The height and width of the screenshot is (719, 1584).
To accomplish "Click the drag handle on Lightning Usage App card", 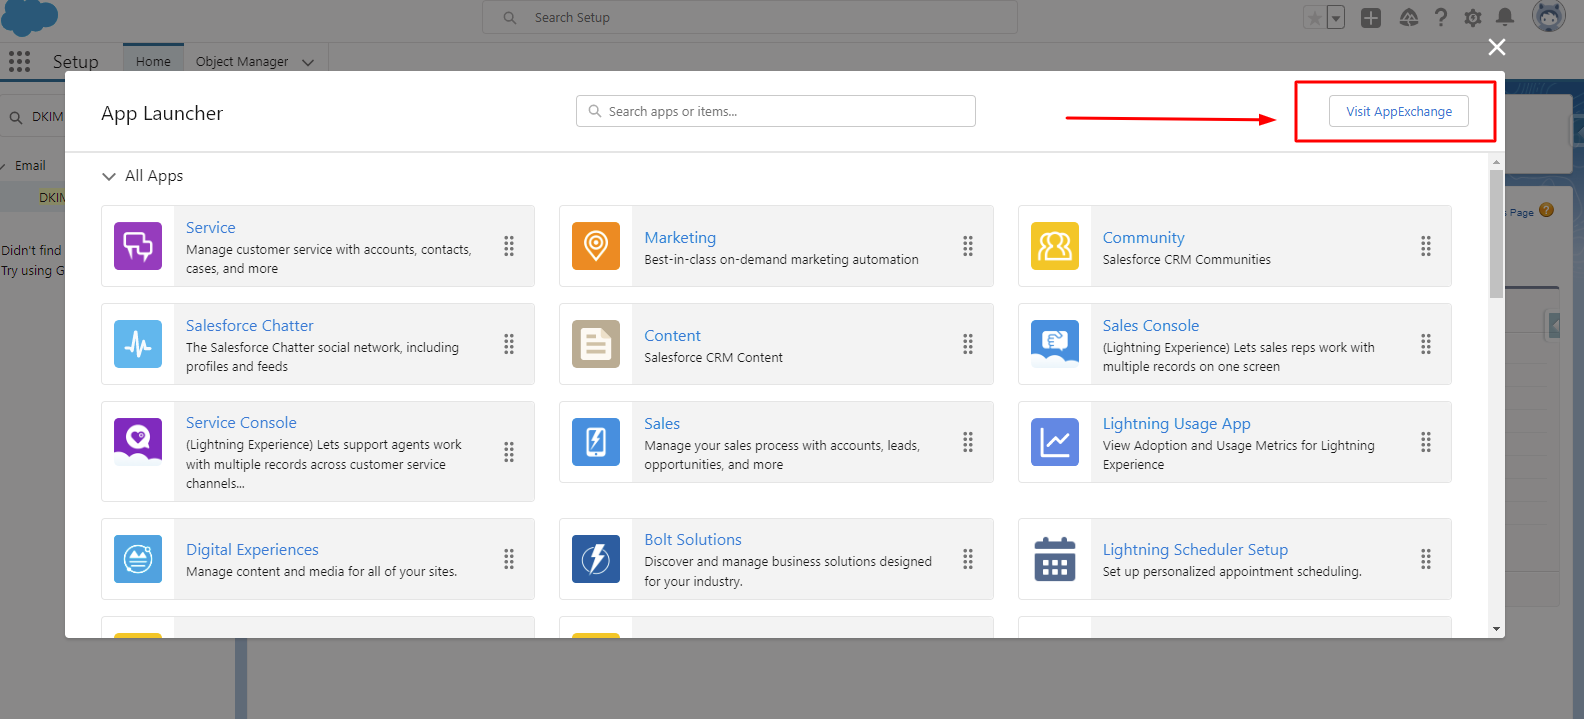I will [x=1426, y=442].
